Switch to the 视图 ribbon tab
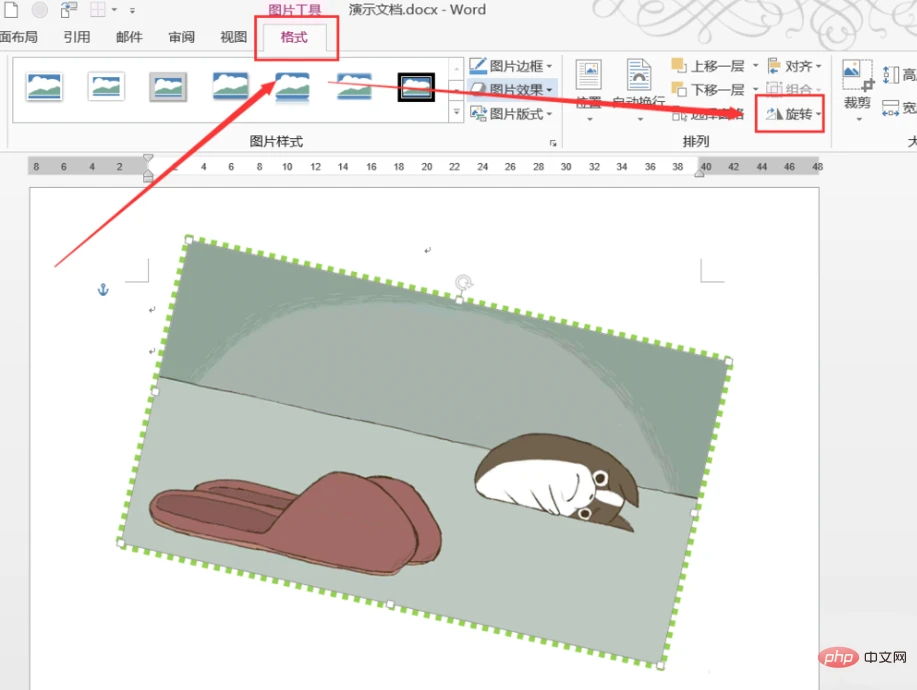The image size is (917, 690). click(233, 37)
